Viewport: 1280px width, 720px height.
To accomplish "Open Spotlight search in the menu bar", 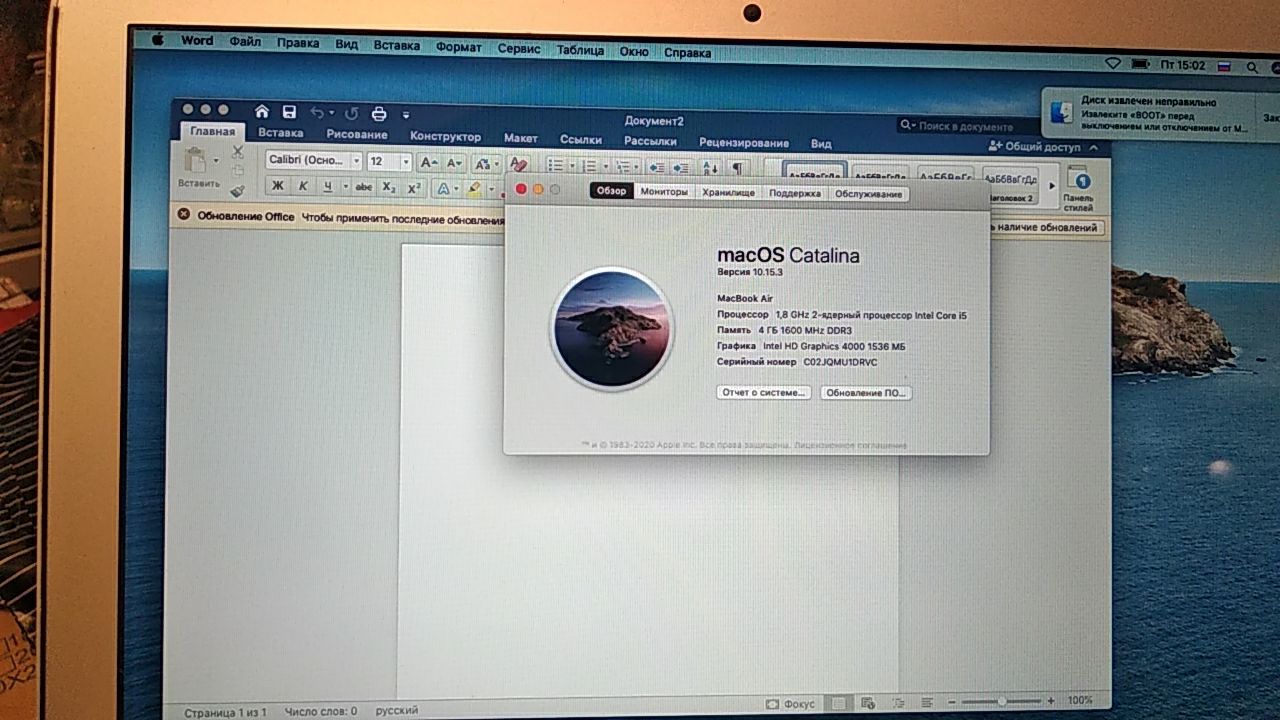I will pos(1252,66).
